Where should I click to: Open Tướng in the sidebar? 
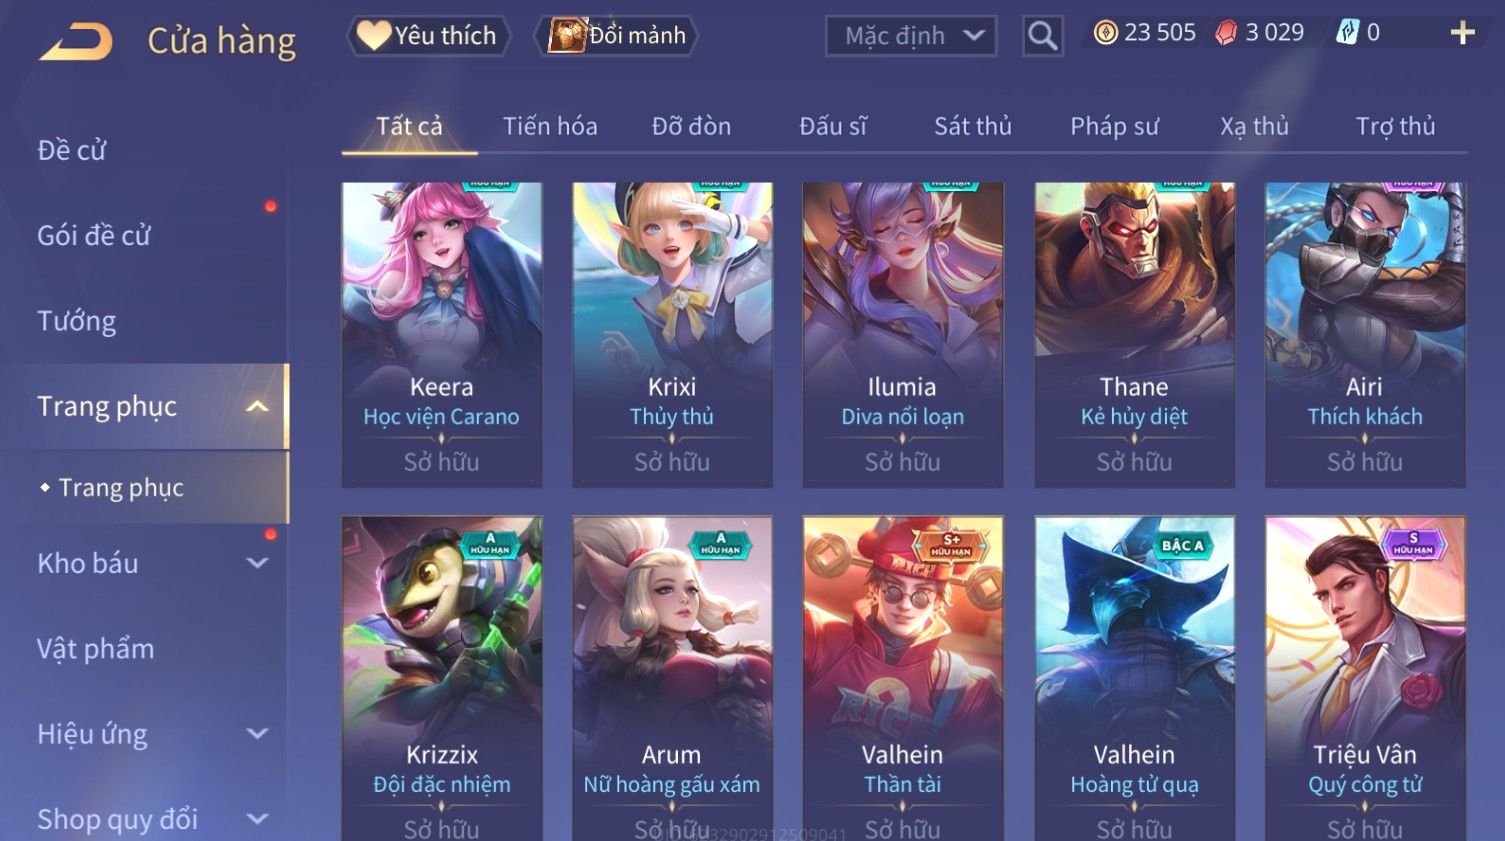click(77, 321)
